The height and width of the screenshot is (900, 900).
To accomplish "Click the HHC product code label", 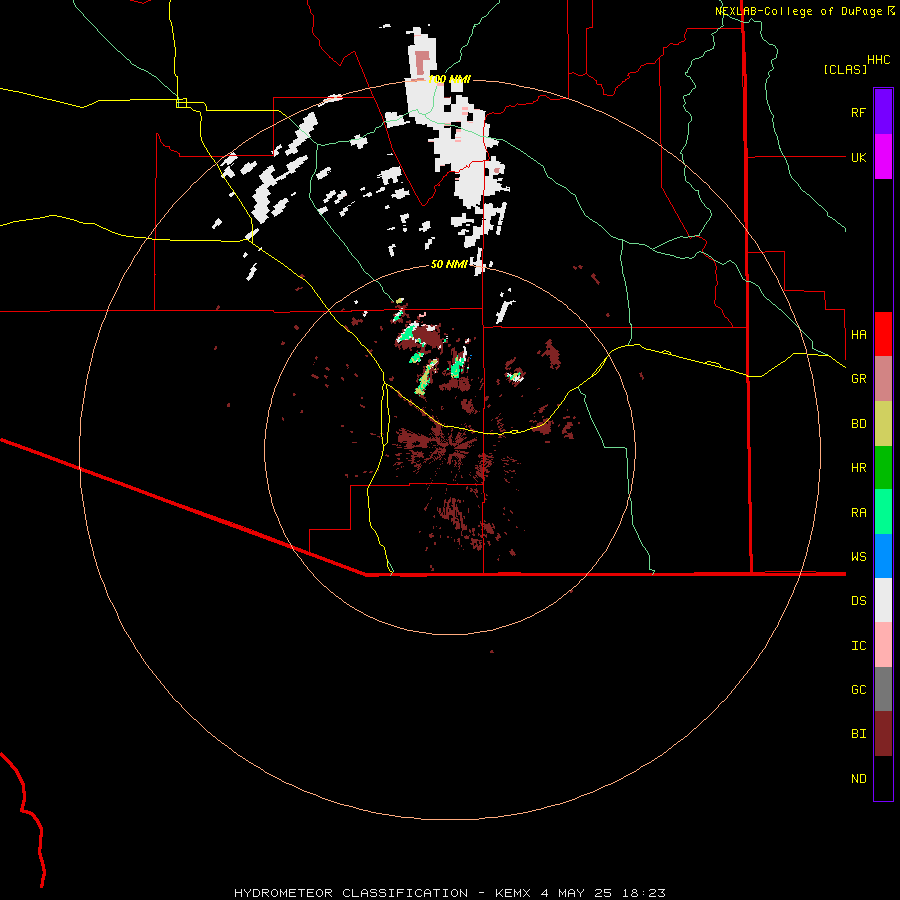I will tap(878, 60).
